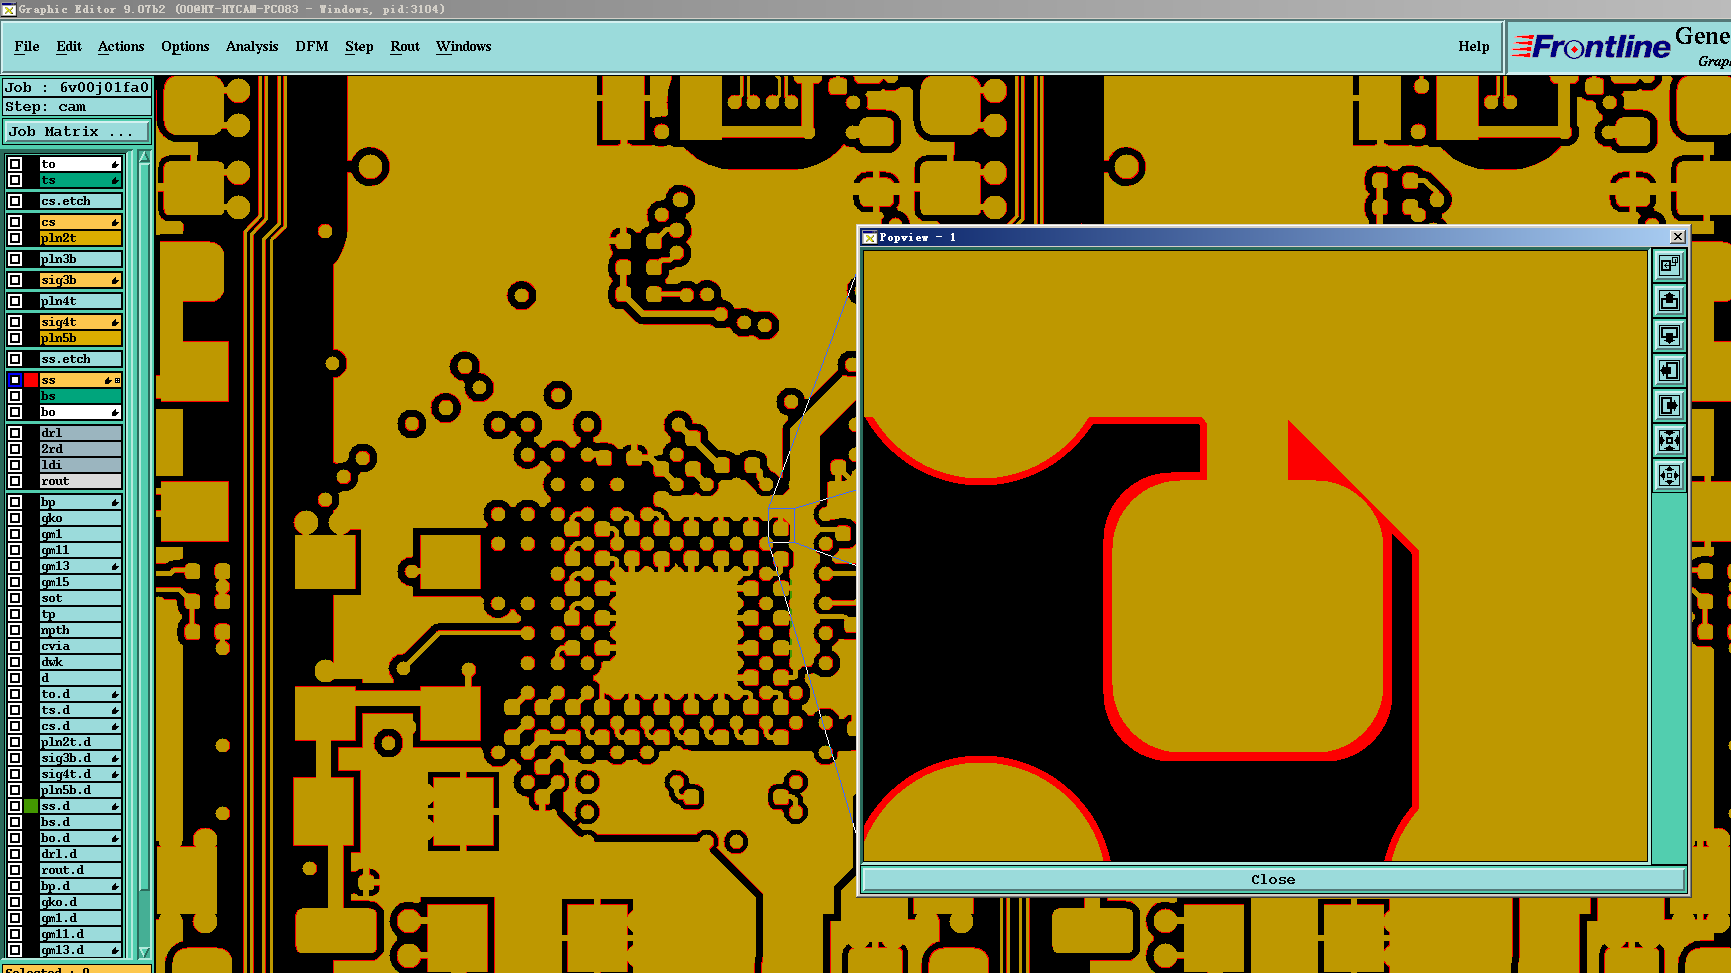Screen dimensions: 1731x973
Task: Toggle display checkbox for layer 'to'
Action: 15,164
